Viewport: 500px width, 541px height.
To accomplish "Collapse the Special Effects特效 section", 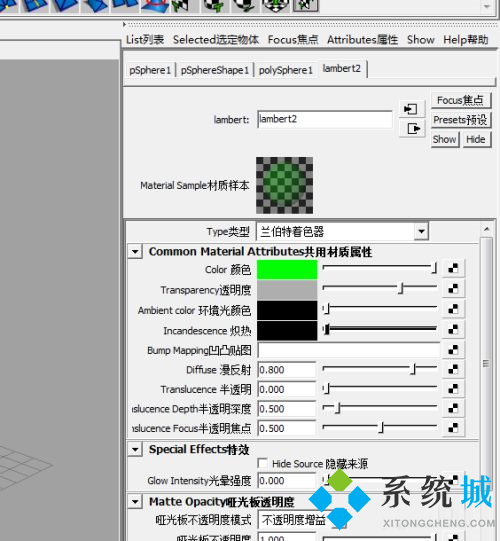I will 135,449.
